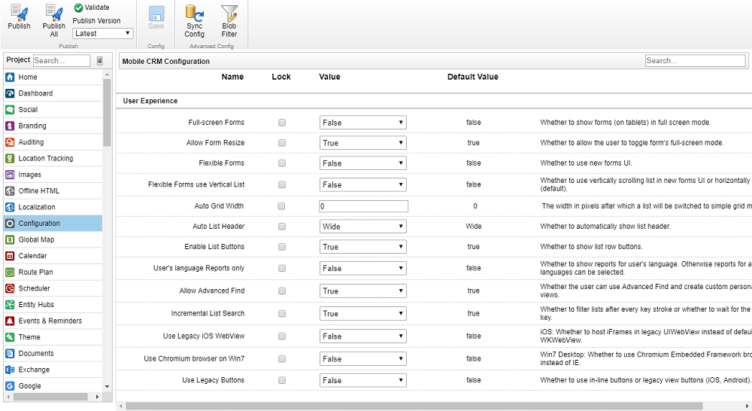Click the Mobile CRM Configuration search box
The width and height of the screenshot is (752, 411).
pos(695,60)
